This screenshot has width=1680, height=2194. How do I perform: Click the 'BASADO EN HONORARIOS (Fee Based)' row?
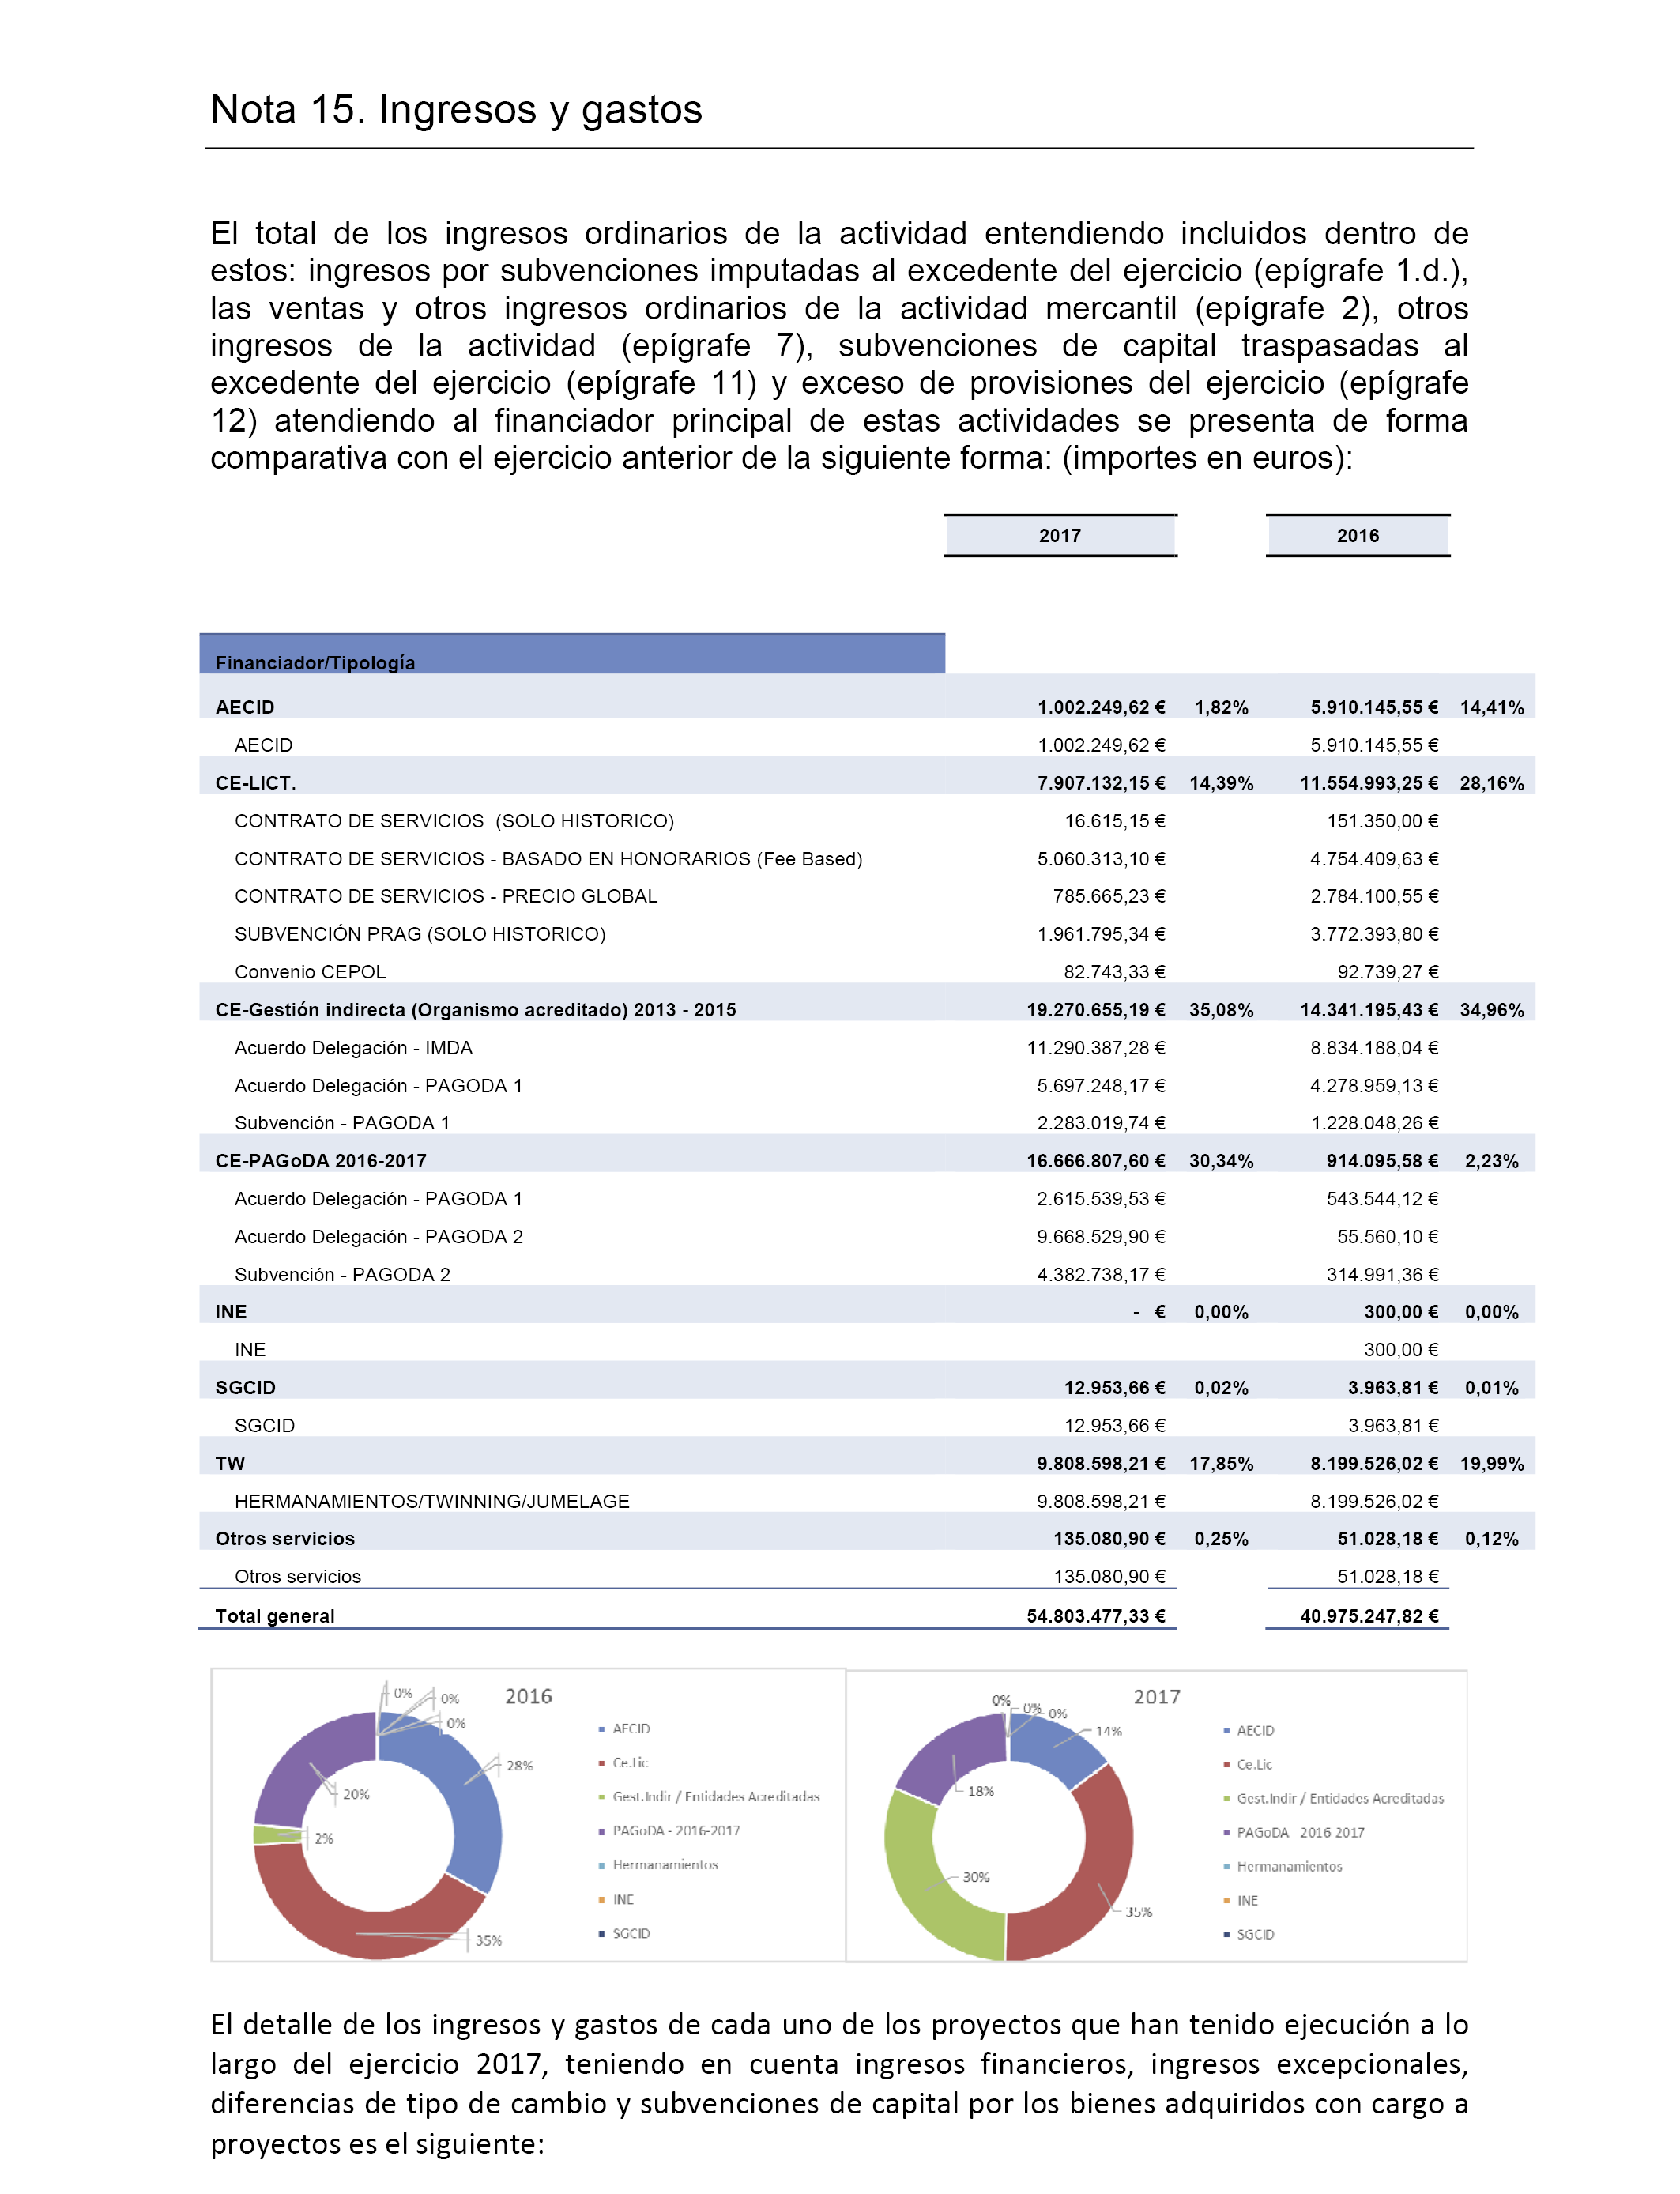[x=548, y=859]
